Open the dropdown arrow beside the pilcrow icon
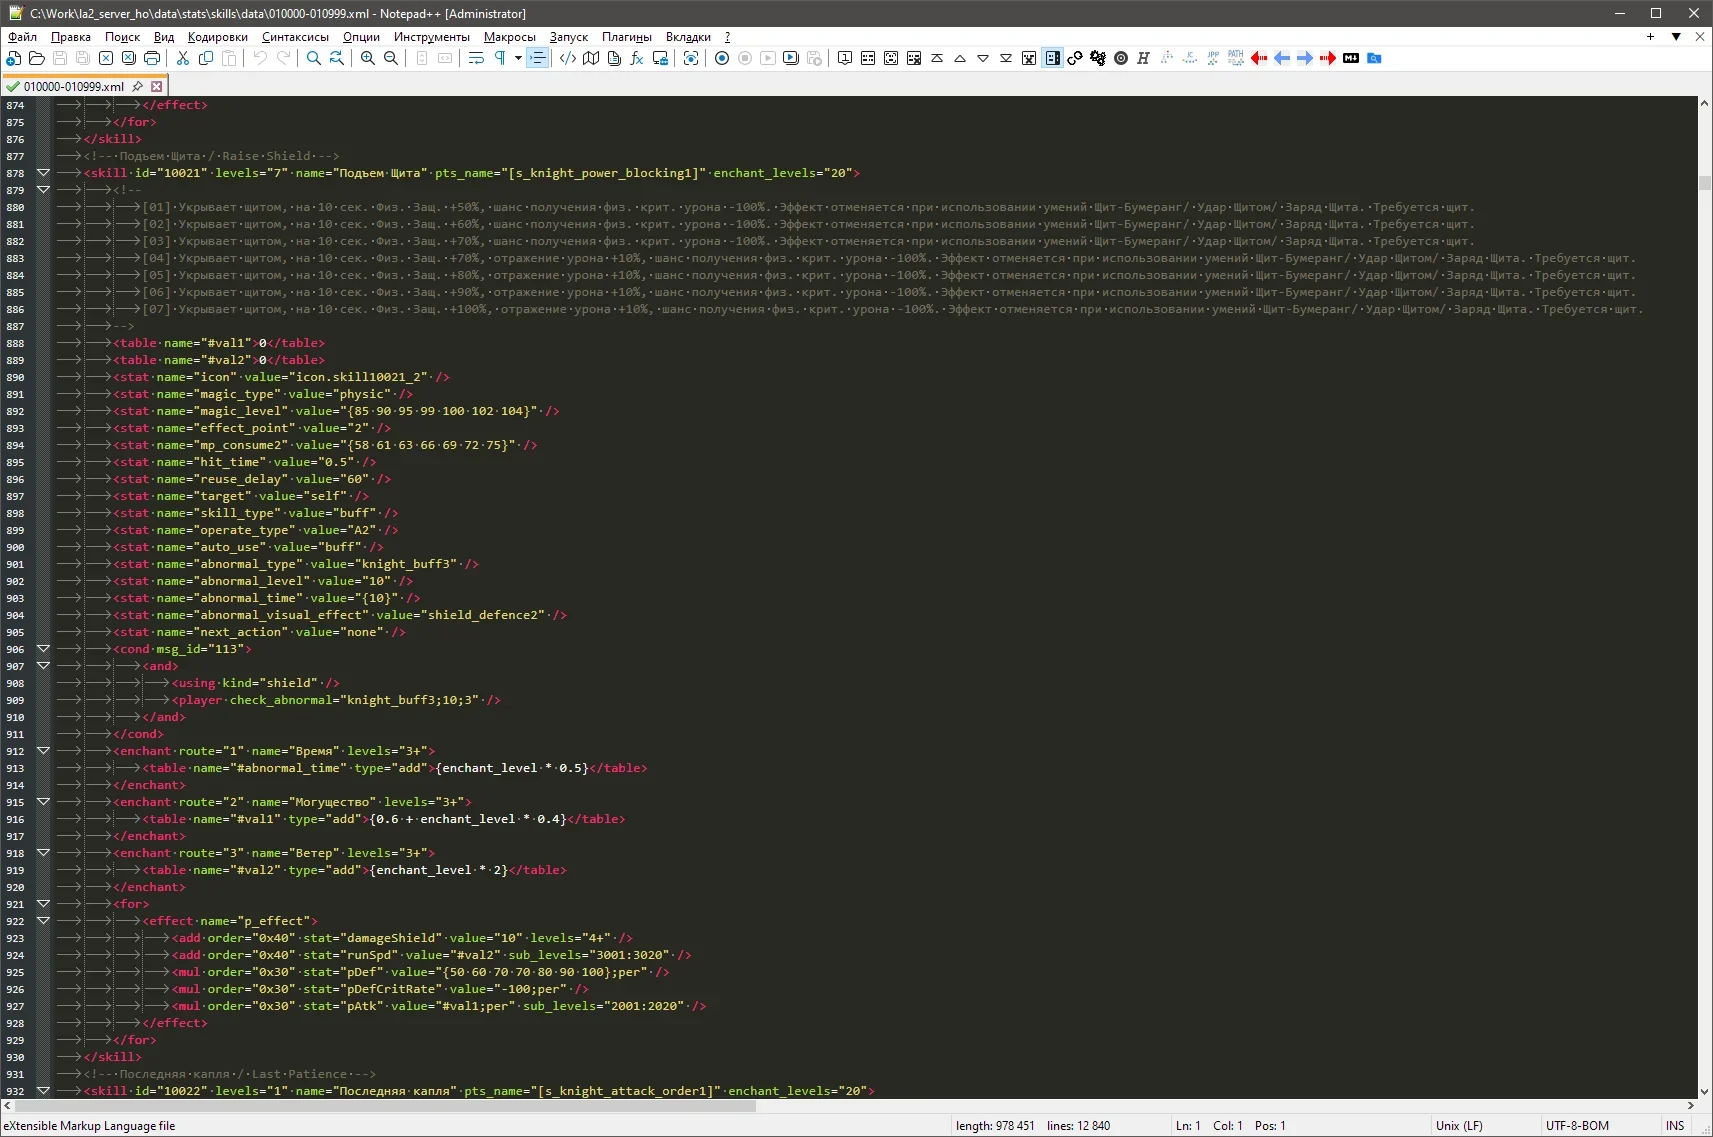The width and height of the screenshot is (1713, 1137). [x=518, y=58]
